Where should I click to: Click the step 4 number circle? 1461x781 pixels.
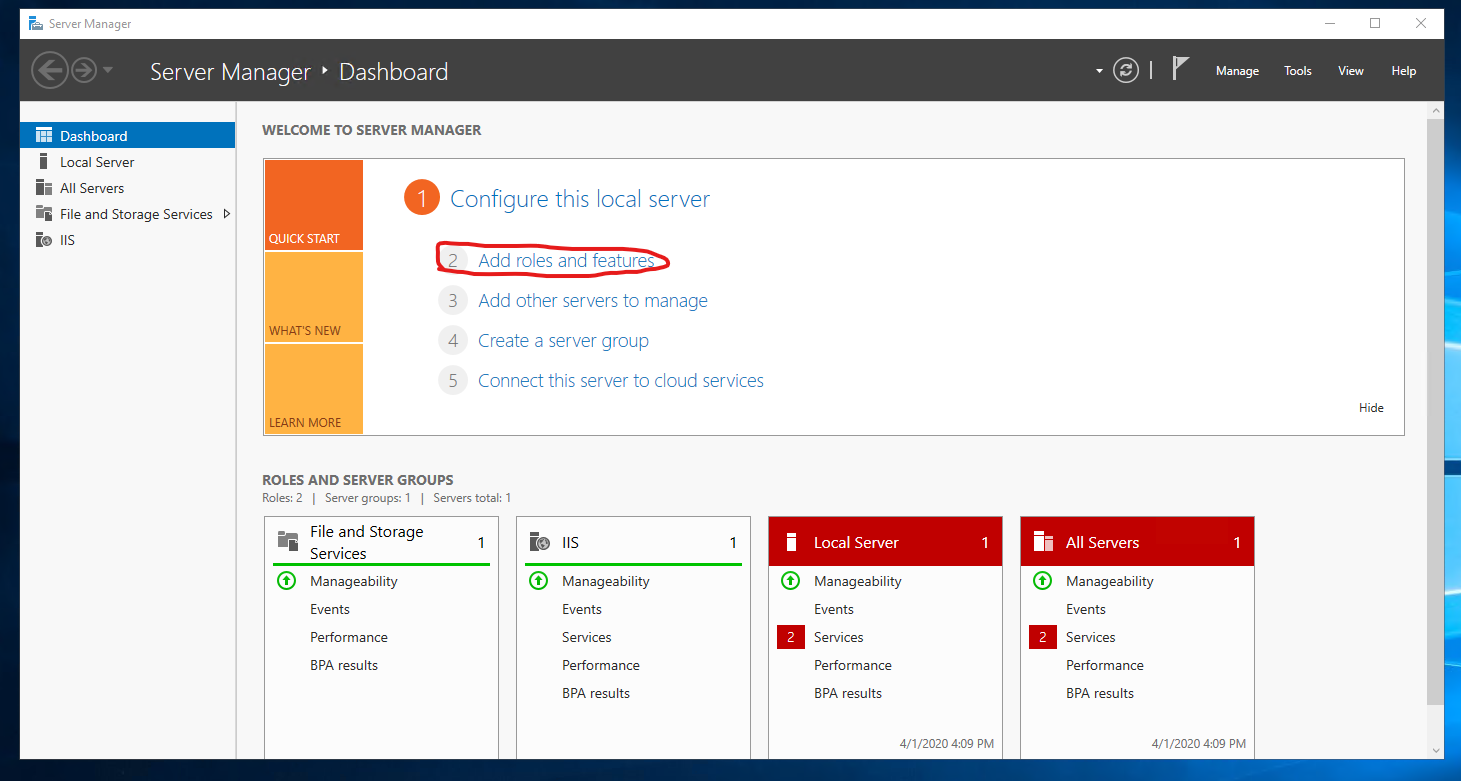point(453,341)
